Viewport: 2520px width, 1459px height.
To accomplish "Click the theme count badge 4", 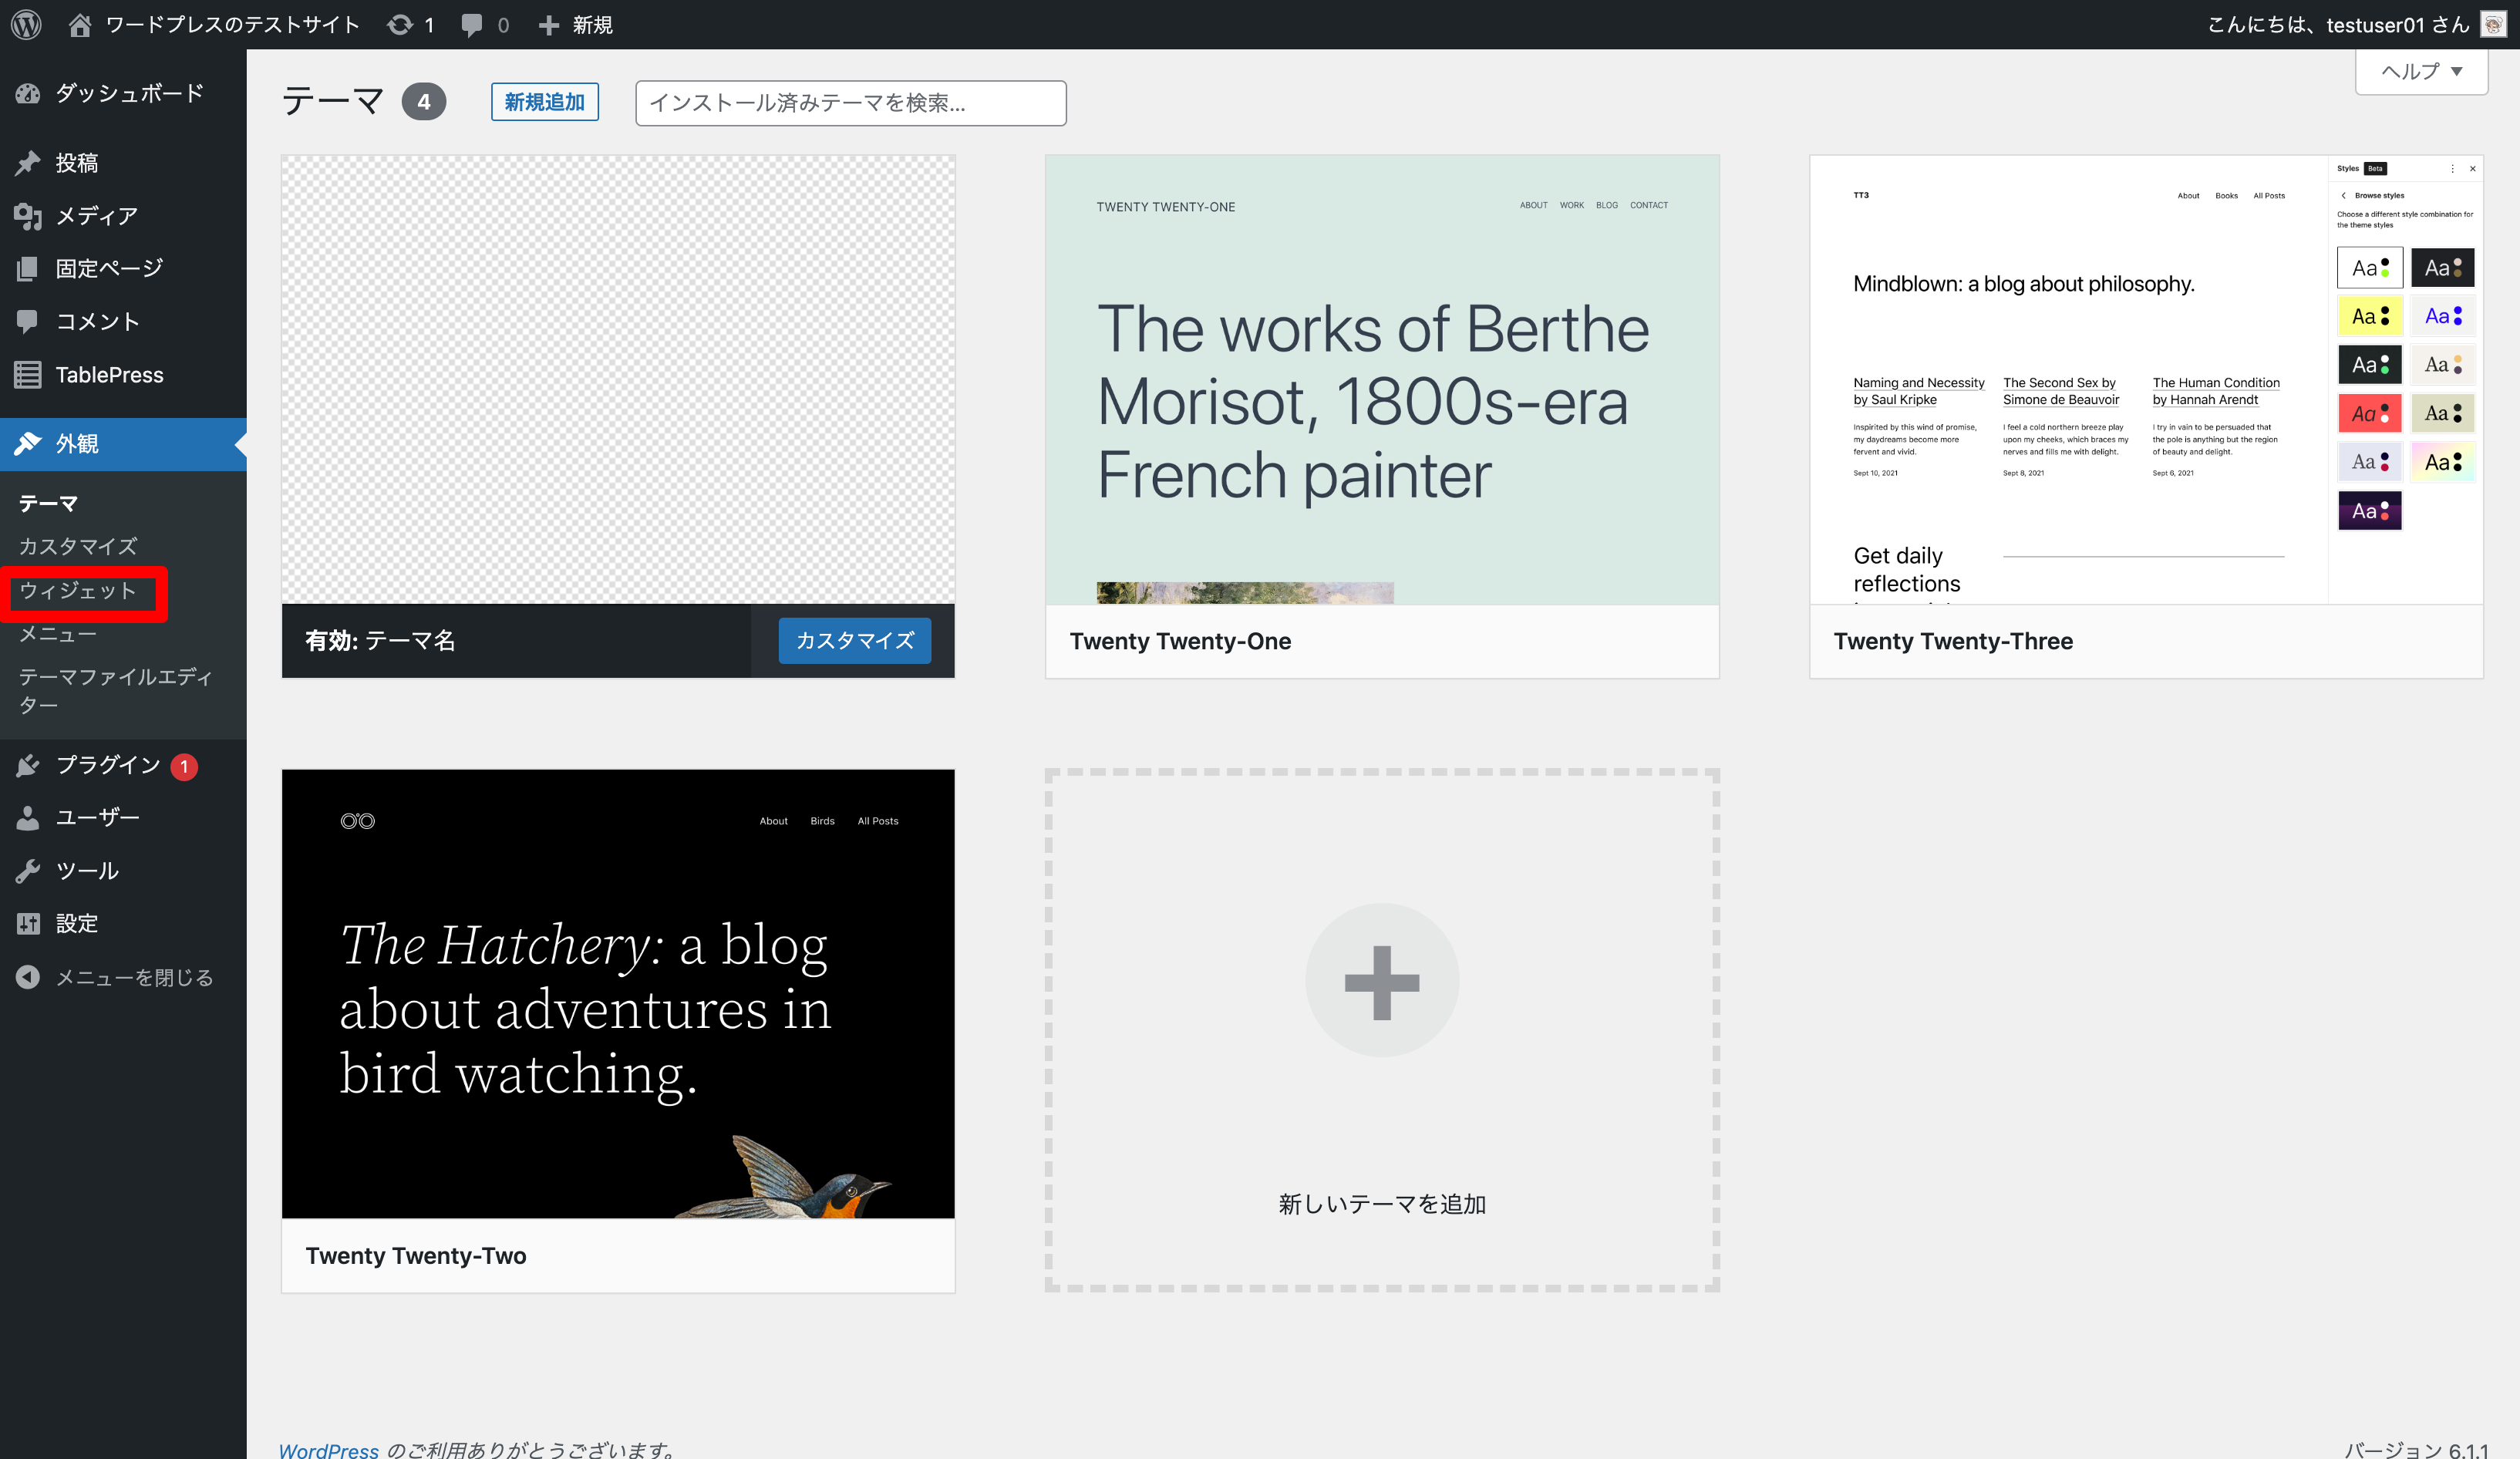I will (x=424, y=102).
